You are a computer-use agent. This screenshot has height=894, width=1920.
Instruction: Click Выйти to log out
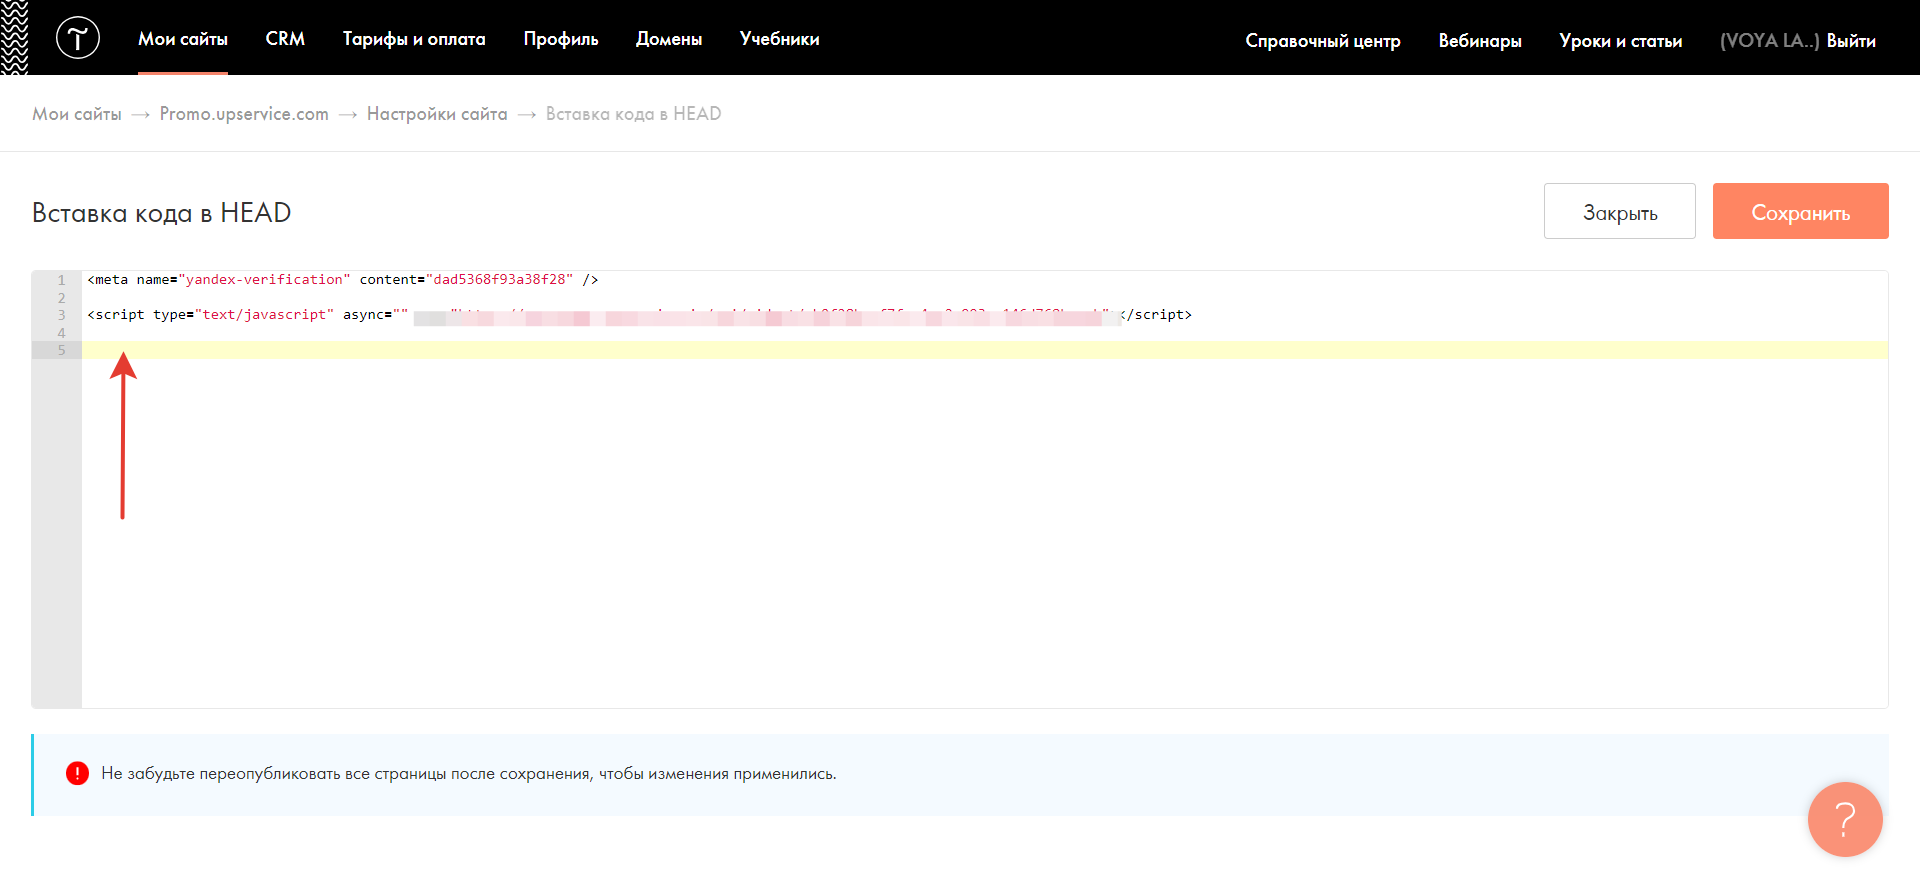[x=1851, y=41]
